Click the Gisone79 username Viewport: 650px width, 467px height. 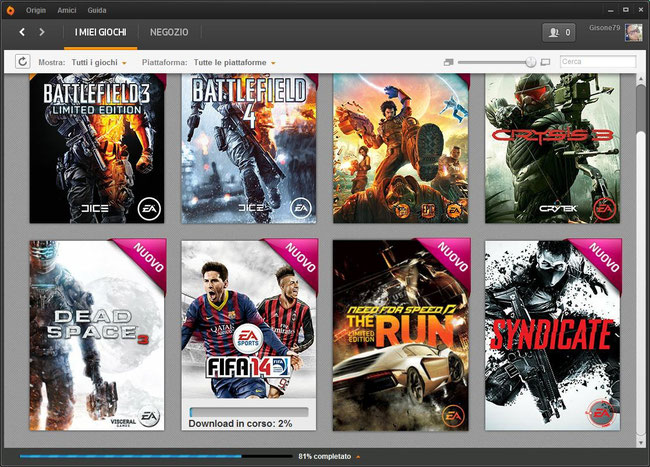604,28
